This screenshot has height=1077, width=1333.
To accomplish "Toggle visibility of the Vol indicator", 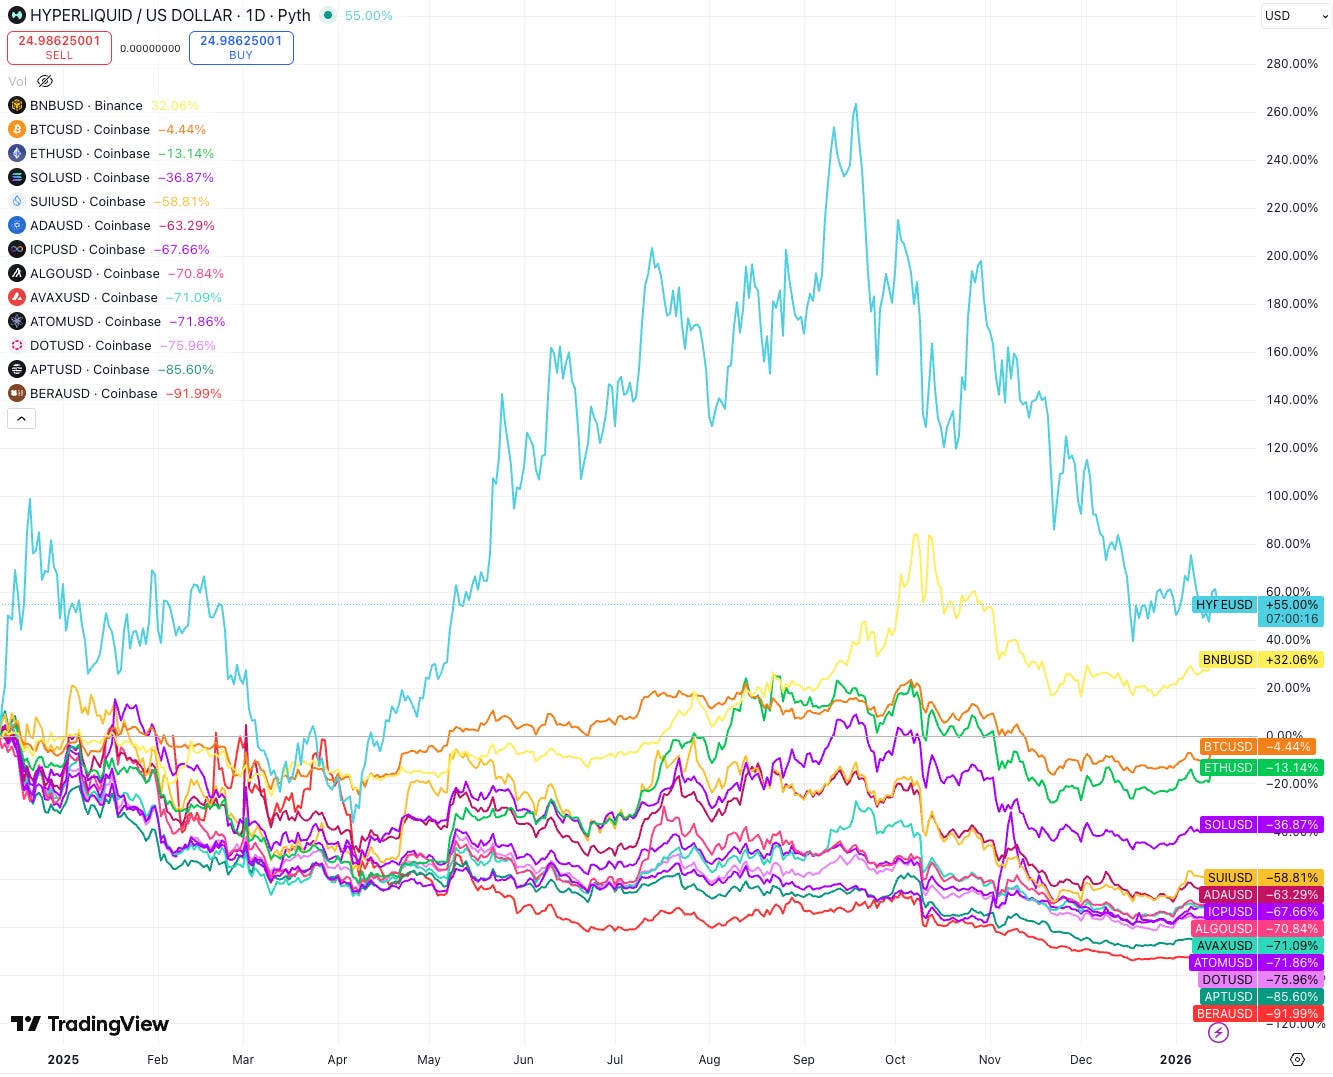I will click(44, 81).
